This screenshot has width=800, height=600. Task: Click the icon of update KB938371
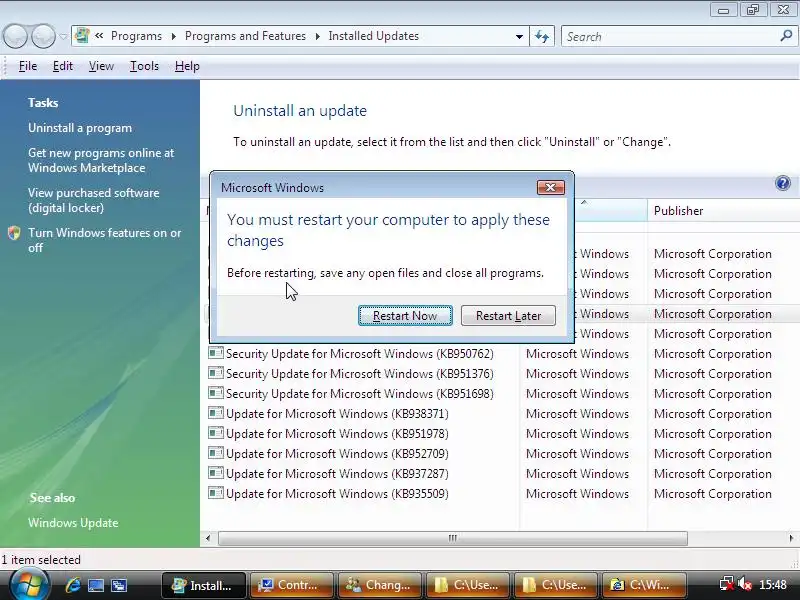[216, 412]
